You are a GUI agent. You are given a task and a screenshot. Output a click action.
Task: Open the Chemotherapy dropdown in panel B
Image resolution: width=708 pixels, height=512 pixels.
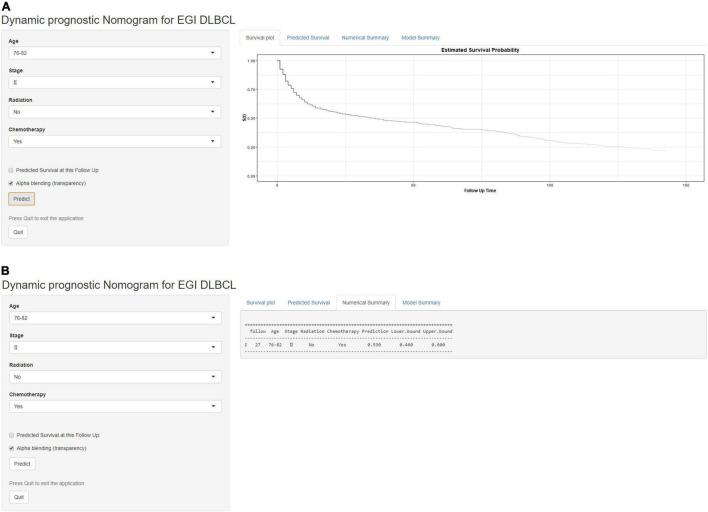tap(114, 406)
